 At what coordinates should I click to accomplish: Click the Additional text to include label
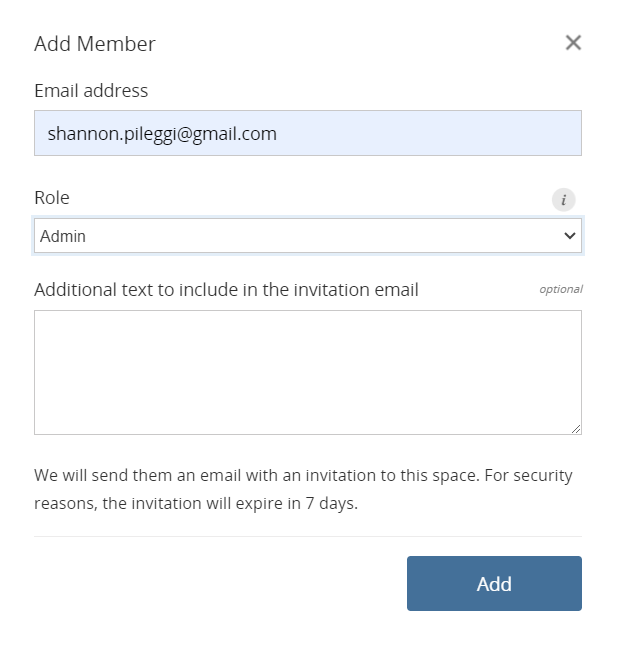coord(226,289)
